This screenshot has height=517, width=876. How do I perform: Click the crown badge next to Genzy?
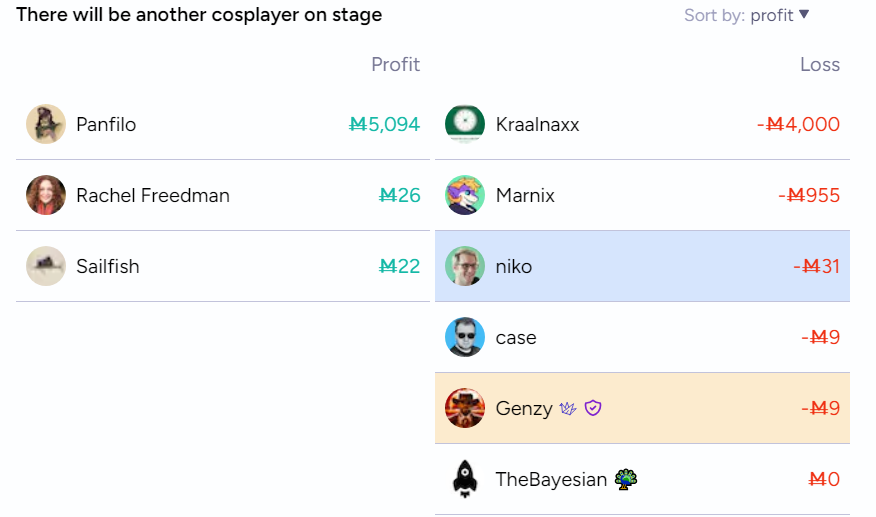click(568, 409)
